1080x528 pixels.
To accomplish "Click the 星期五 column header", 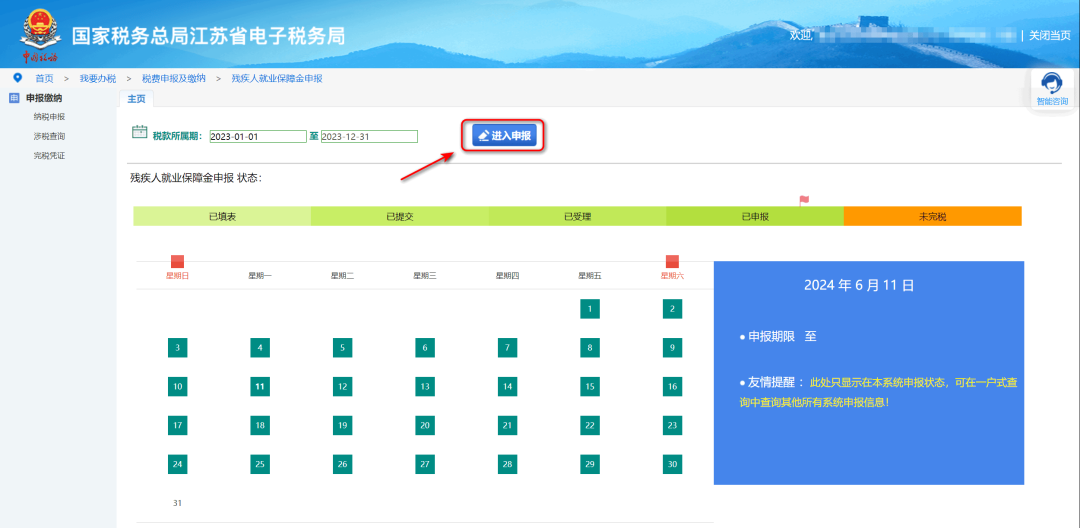I will [590, 275].
